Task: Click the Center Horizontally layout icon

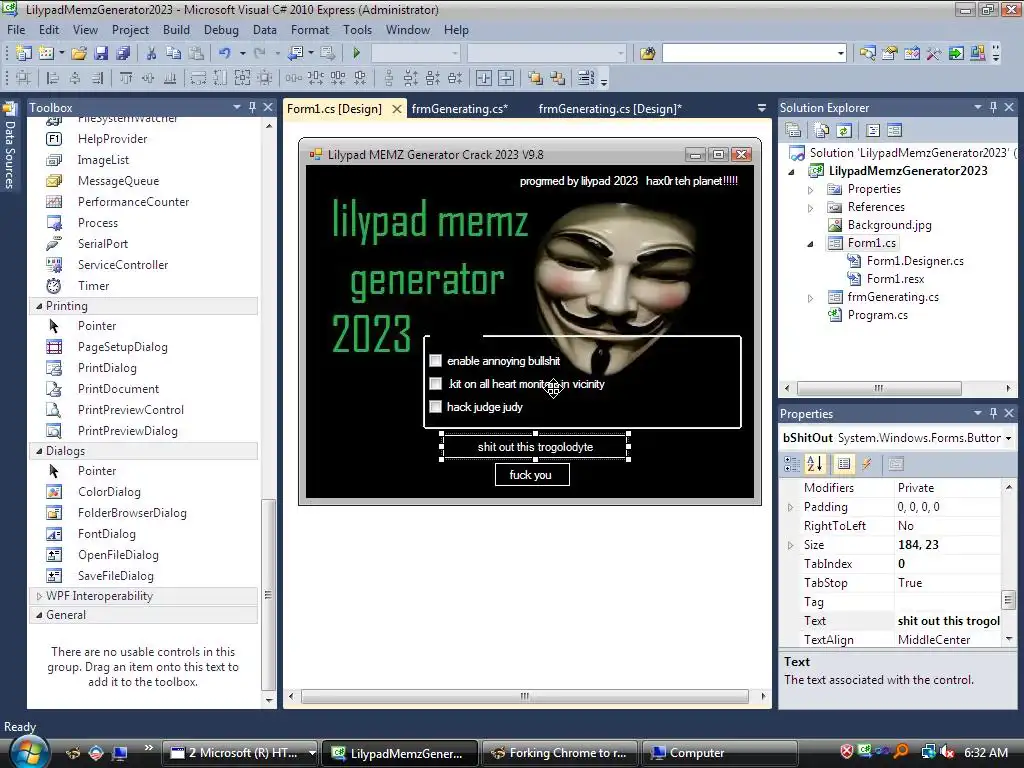Action: [x=484, y=78]
